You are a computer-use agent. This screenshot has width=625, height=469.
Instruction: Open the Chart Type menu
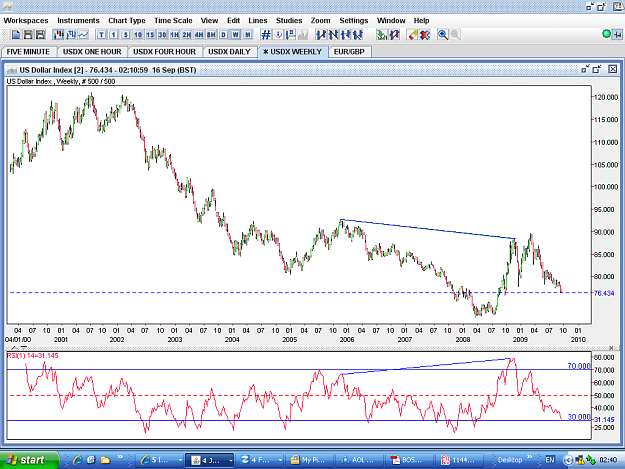click(x=127, y=20)
